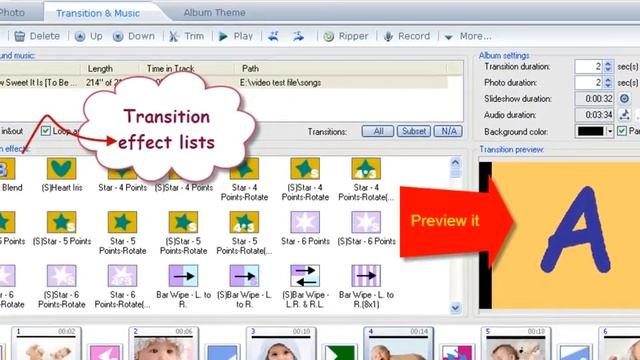This screenshot has width=640, height=360.
Task: Increase Photo duration with up arrow
Action: coord(608,80)
